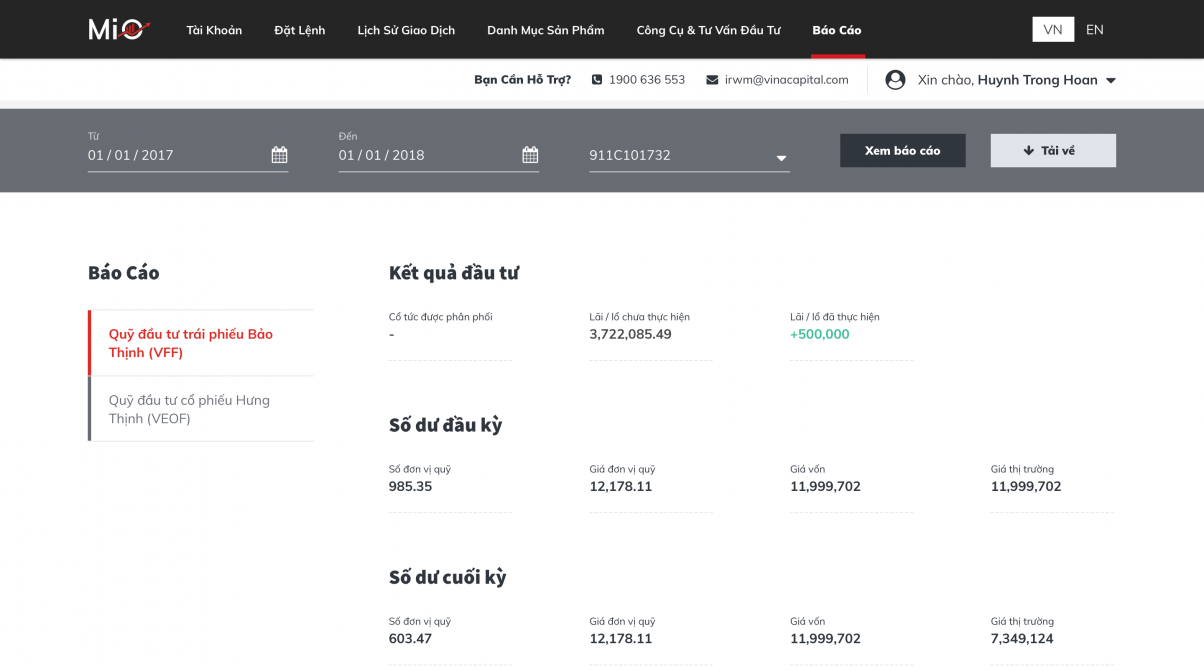Click the user profile avatar icon

895,80
